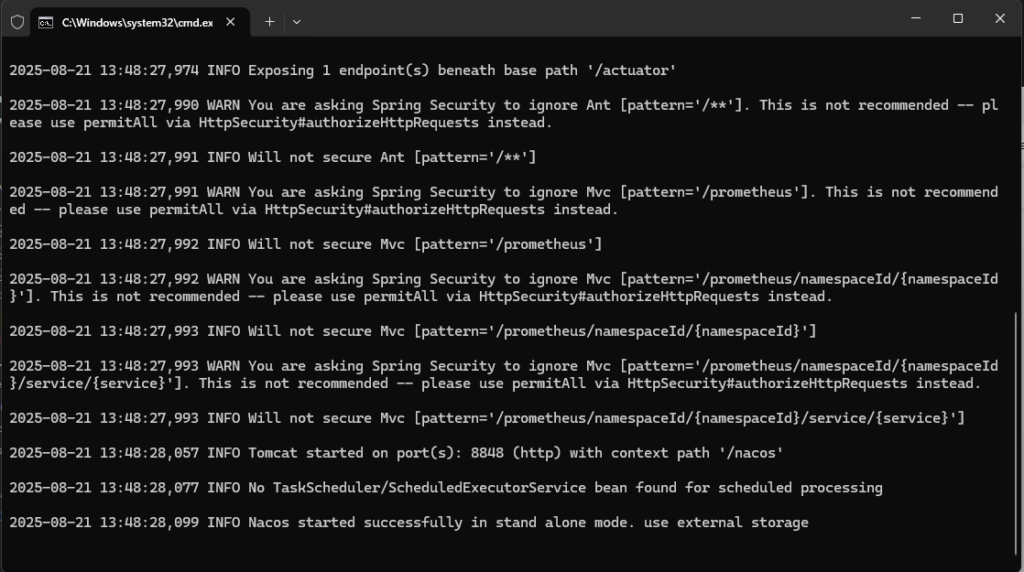The image size is (1024, 572).
Task: Maximize the terminal window
Action: click(958, 18)
